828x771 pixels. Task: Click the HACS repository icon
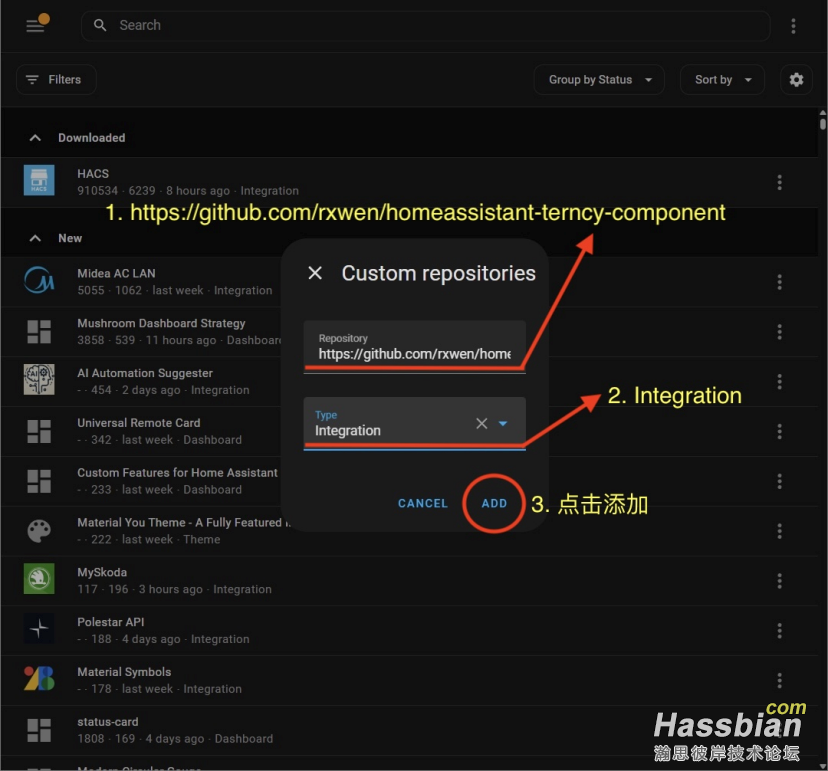click(39, 180)
